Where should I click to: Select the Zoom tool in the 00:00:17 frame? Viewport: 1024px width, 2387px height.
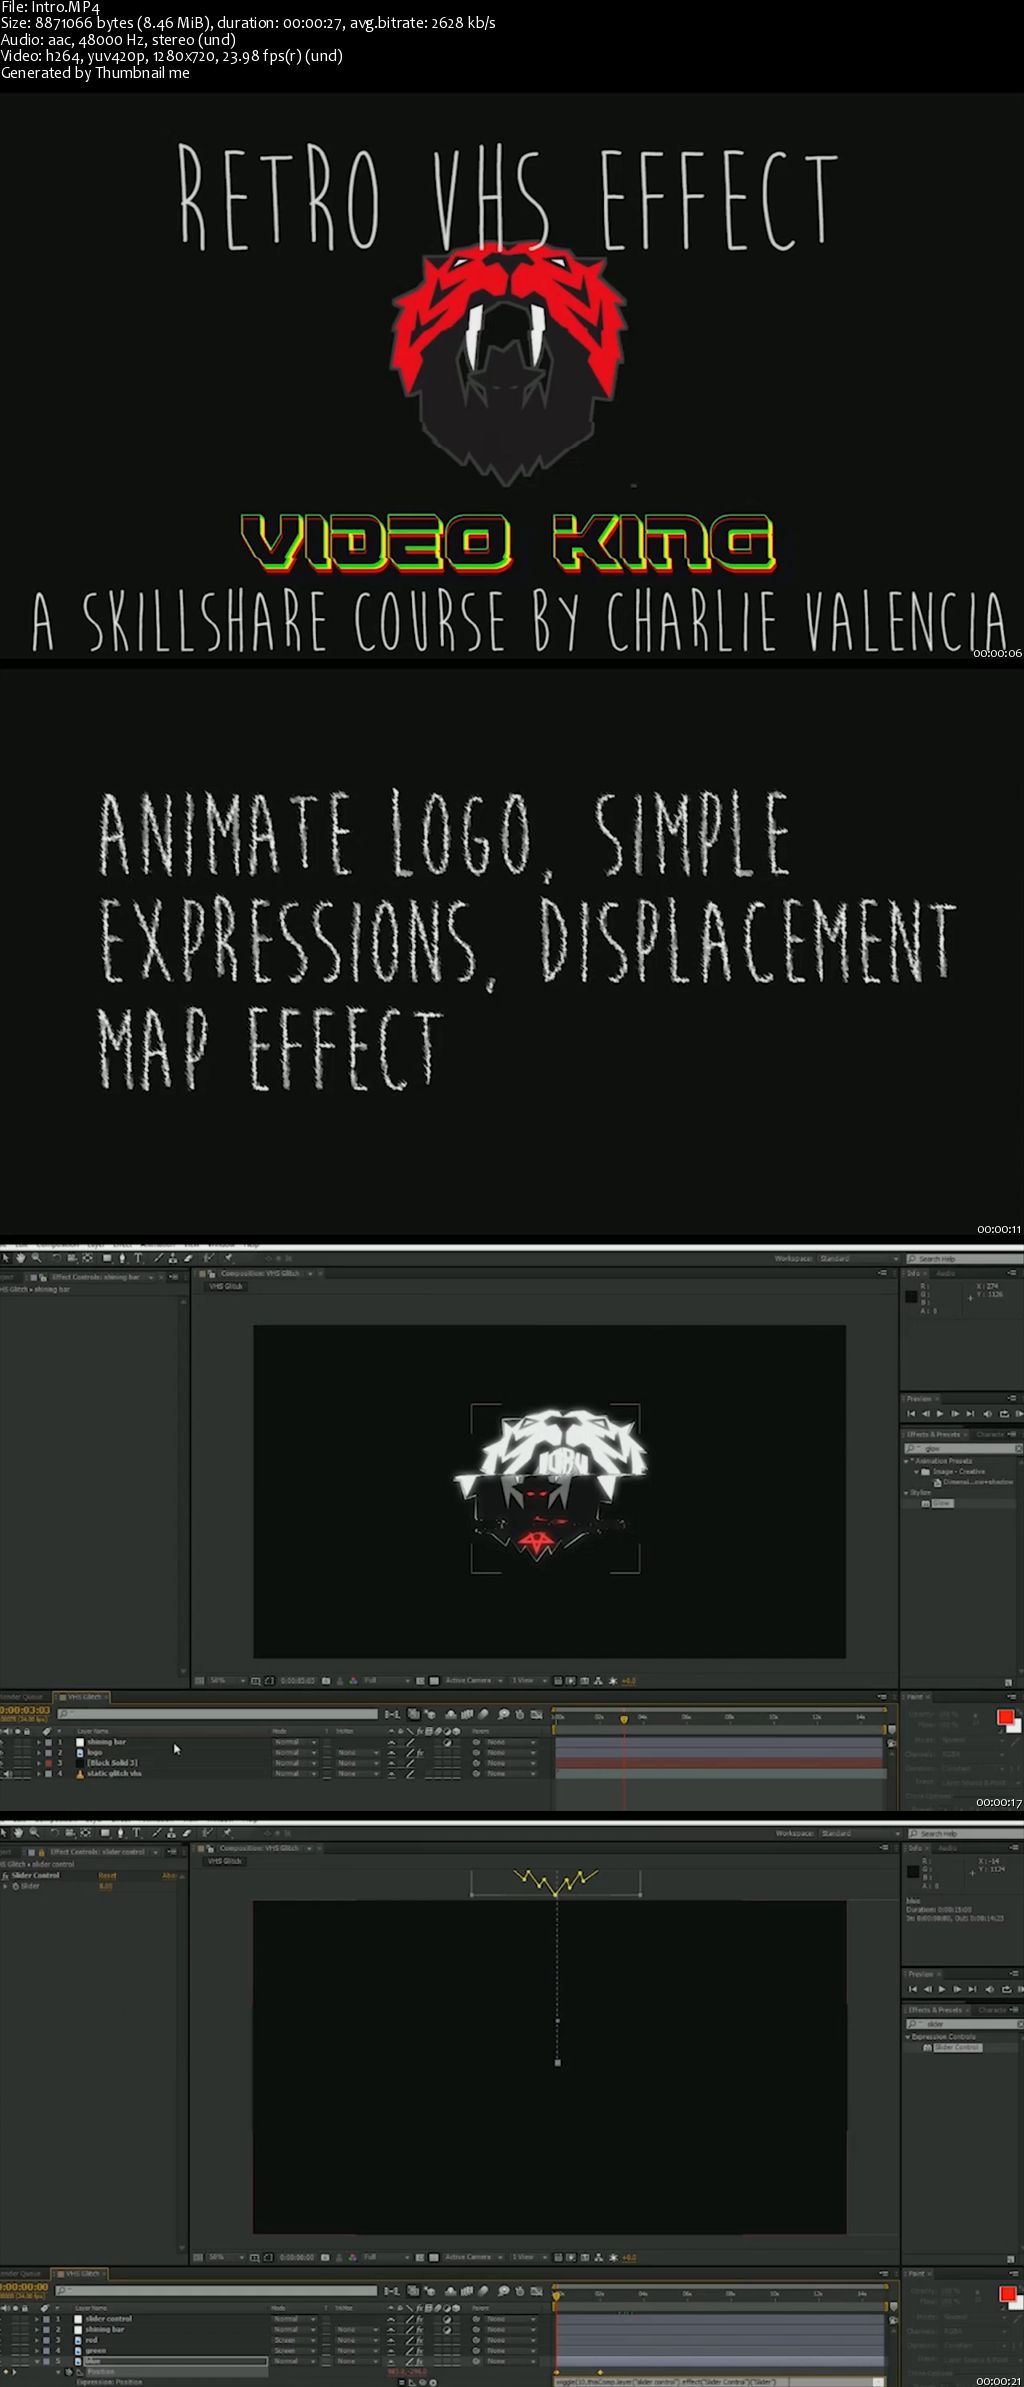pyautogui.click(x=37, y=1258)
